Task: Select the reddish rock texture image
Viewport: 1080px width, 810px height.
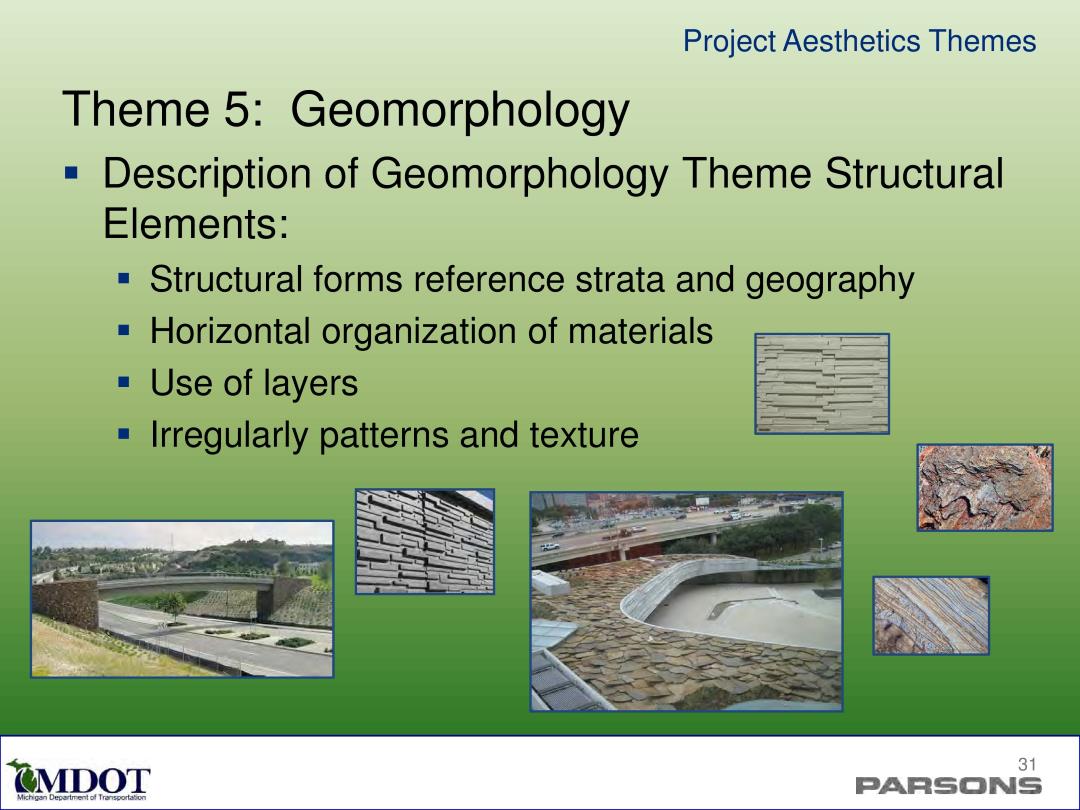Action: point(985,488)
